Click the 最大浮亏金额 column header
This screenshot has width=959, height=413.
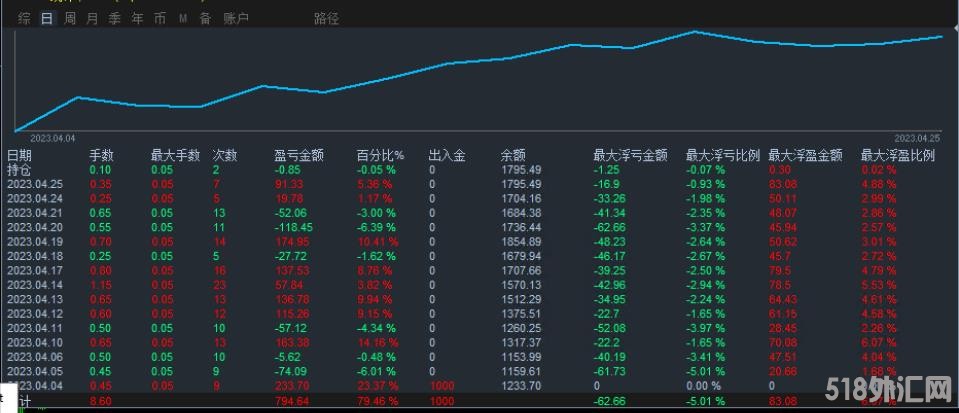pos(631,155)
